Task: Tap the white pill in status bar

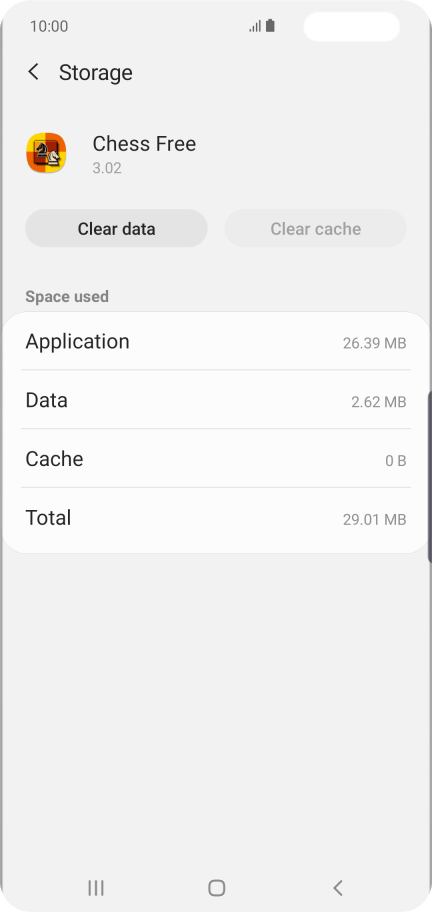Action: tap(352, 26)
